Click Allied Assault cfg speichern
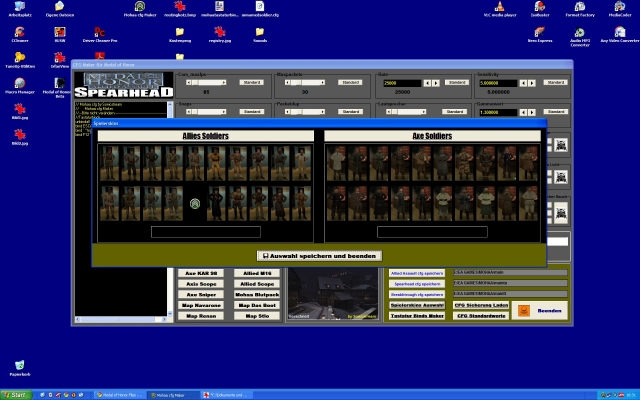 point(417,273)
